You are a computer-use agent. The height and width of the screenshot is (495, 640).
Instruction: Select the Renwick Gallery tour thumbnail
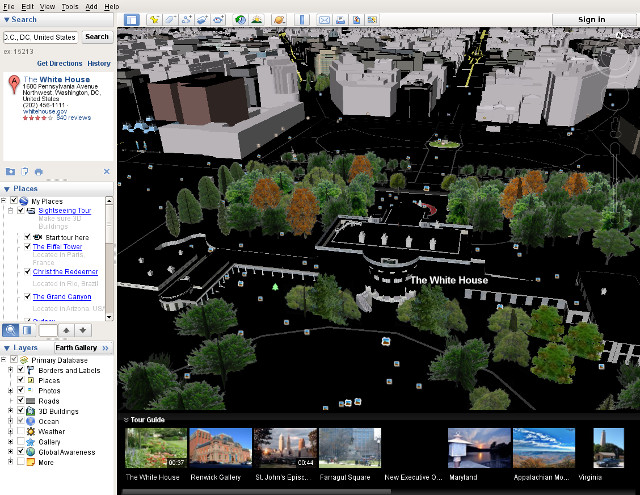(x=220, y=448)
